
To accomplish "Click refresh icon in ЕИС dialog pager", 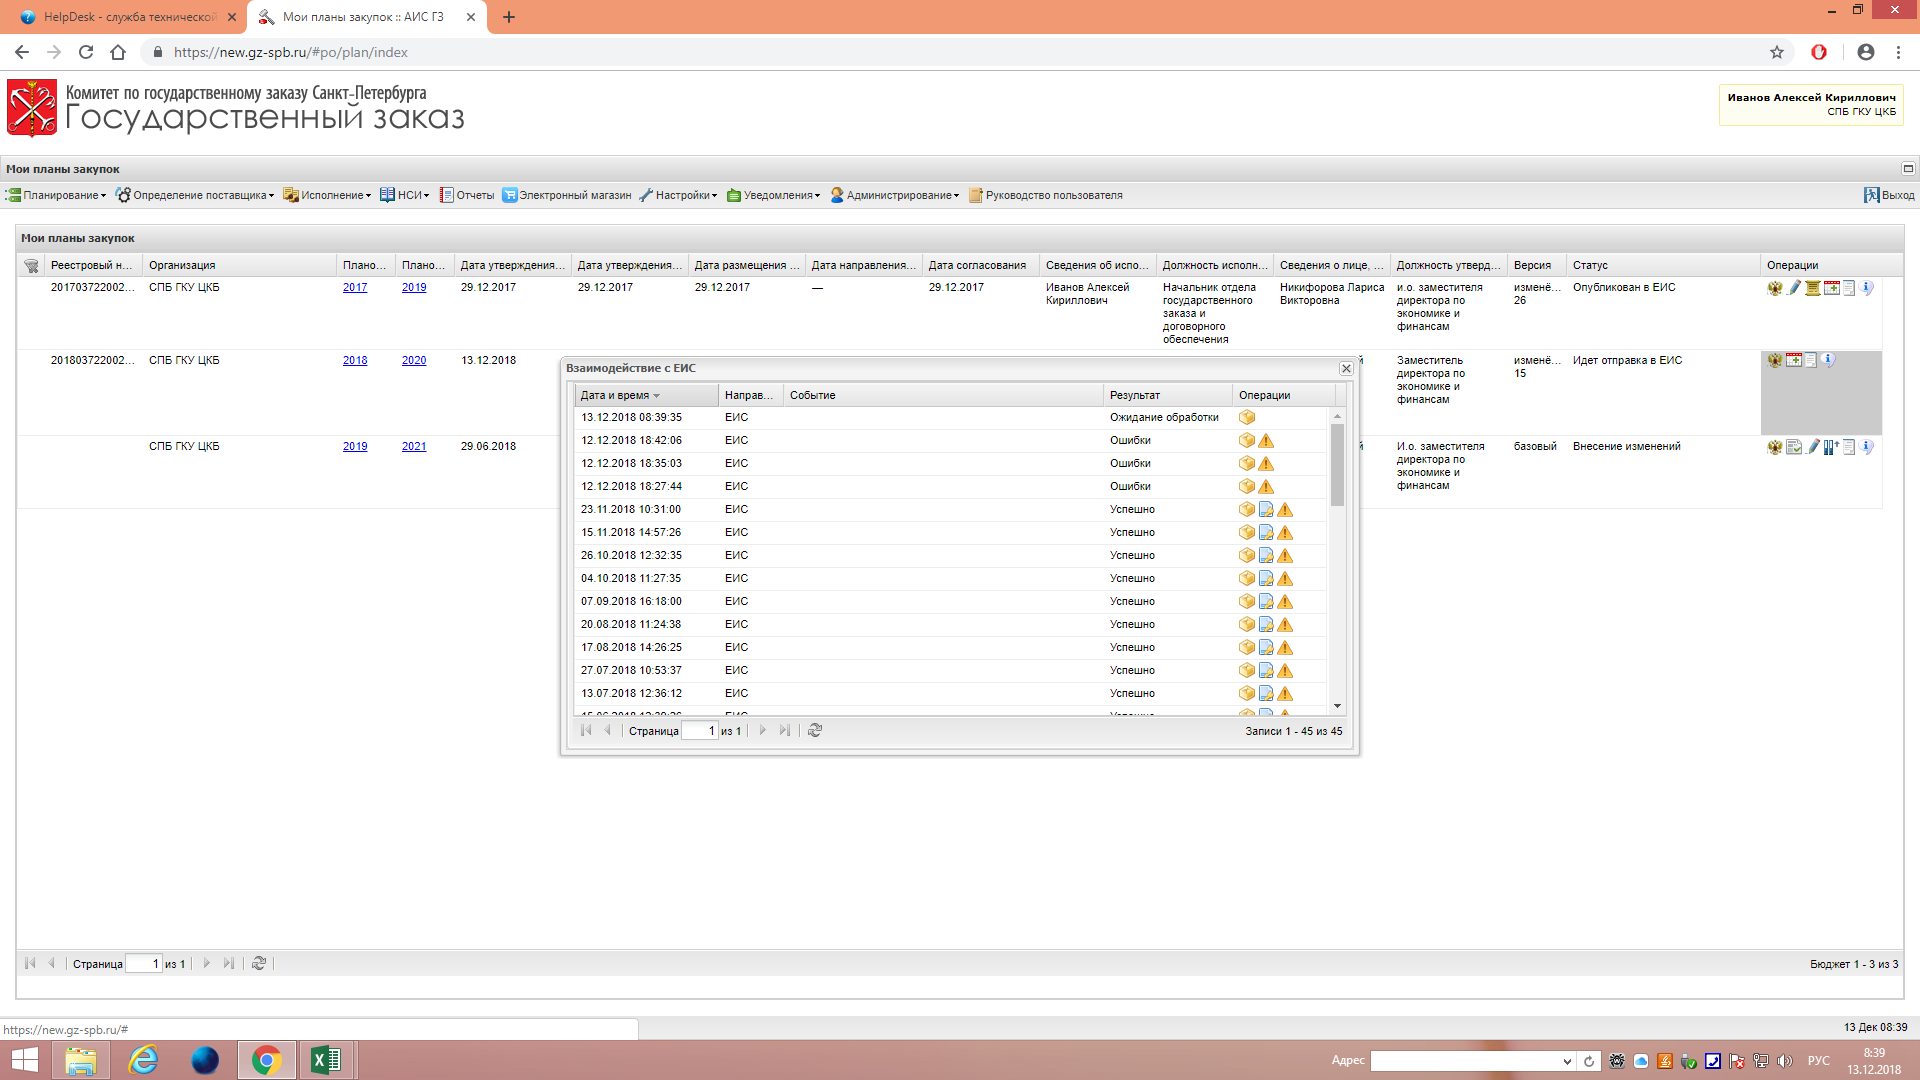I will click(x=815, y=731).
